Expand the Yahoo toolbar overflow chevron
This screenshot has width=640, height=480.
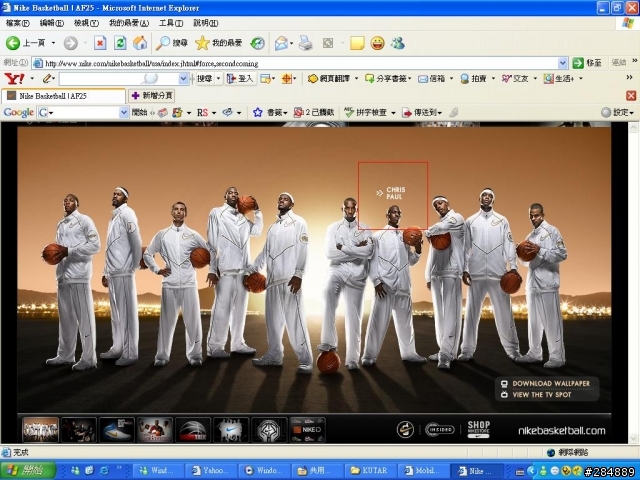pyautogui.click(x=629, y=77)
